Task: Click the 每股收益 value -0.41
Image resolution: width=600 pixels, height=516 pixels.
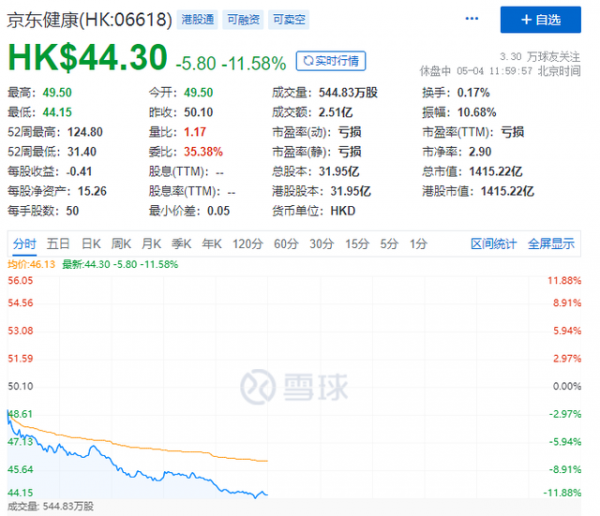Action: coord(79,171)
